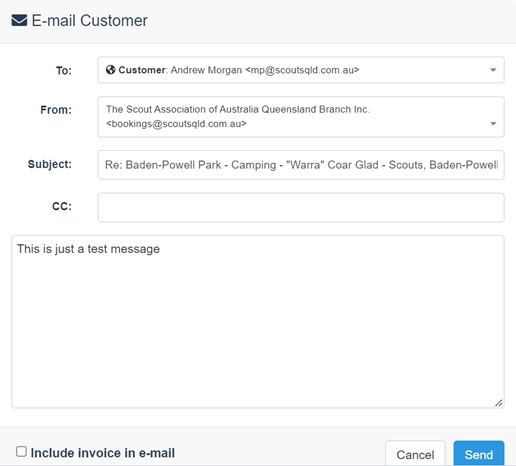
Task: Click the Include invoice in e-mail label
Action: tap(103, 453)
